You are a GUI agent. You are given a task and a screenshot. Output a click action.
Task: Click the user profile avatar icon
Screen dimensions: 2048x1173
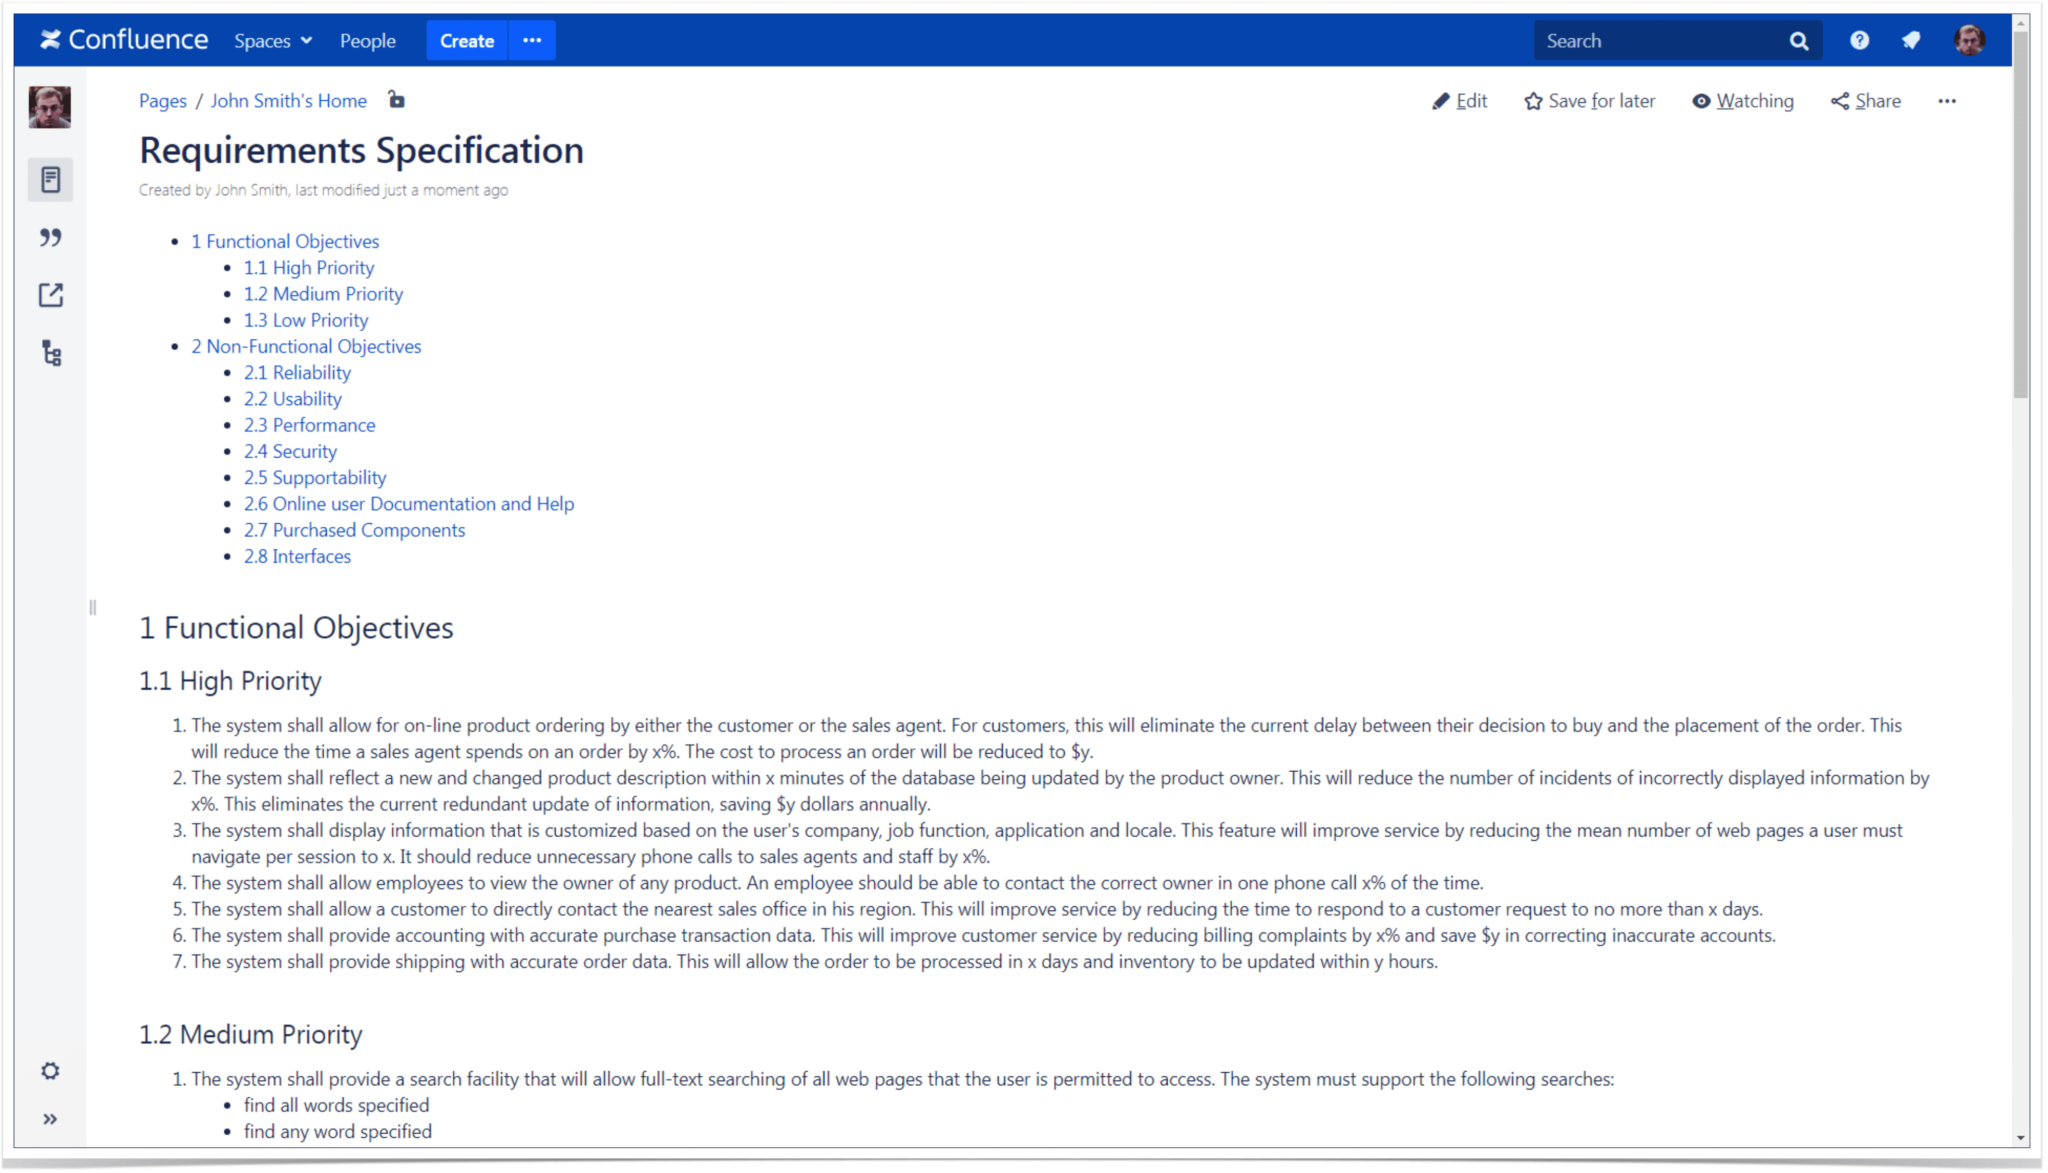click(1969, 41)
